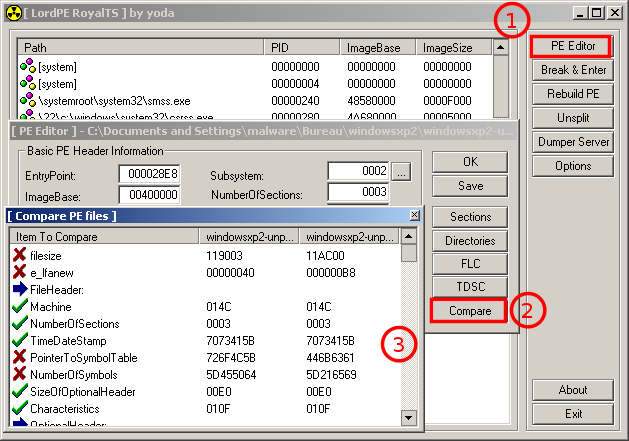Screen dimensions: 629x441
Task: Click the red X beside PointerToSymbolTable
Action: pyautogui.click(x=19, y=357)
